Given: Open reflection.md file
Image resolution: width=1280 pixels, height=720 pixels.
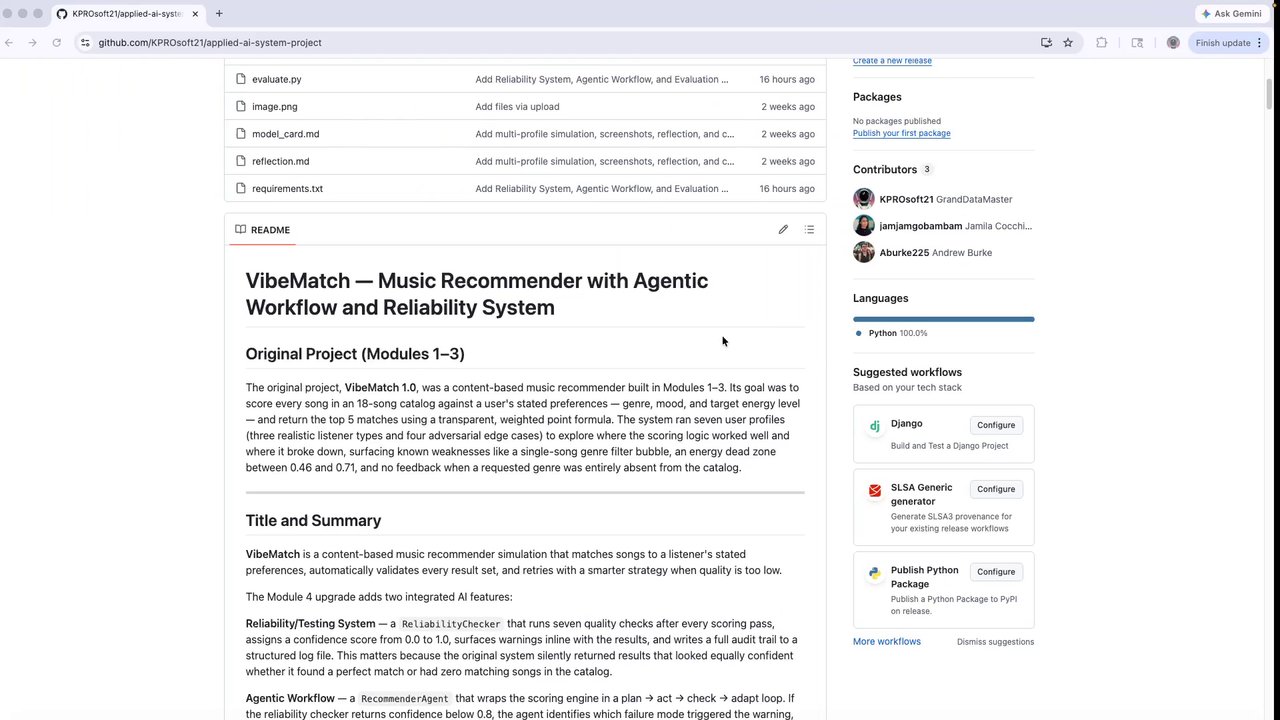Looking at the screenshot, I should click(x=280, y=161).
